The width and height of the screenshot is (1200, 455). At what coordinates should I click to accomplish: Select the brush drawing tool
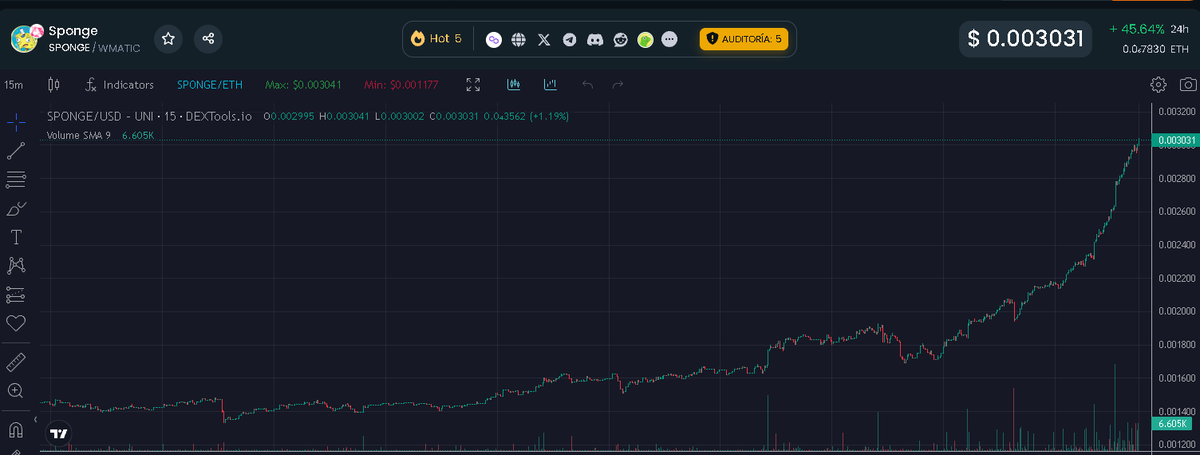pos(16,208)
